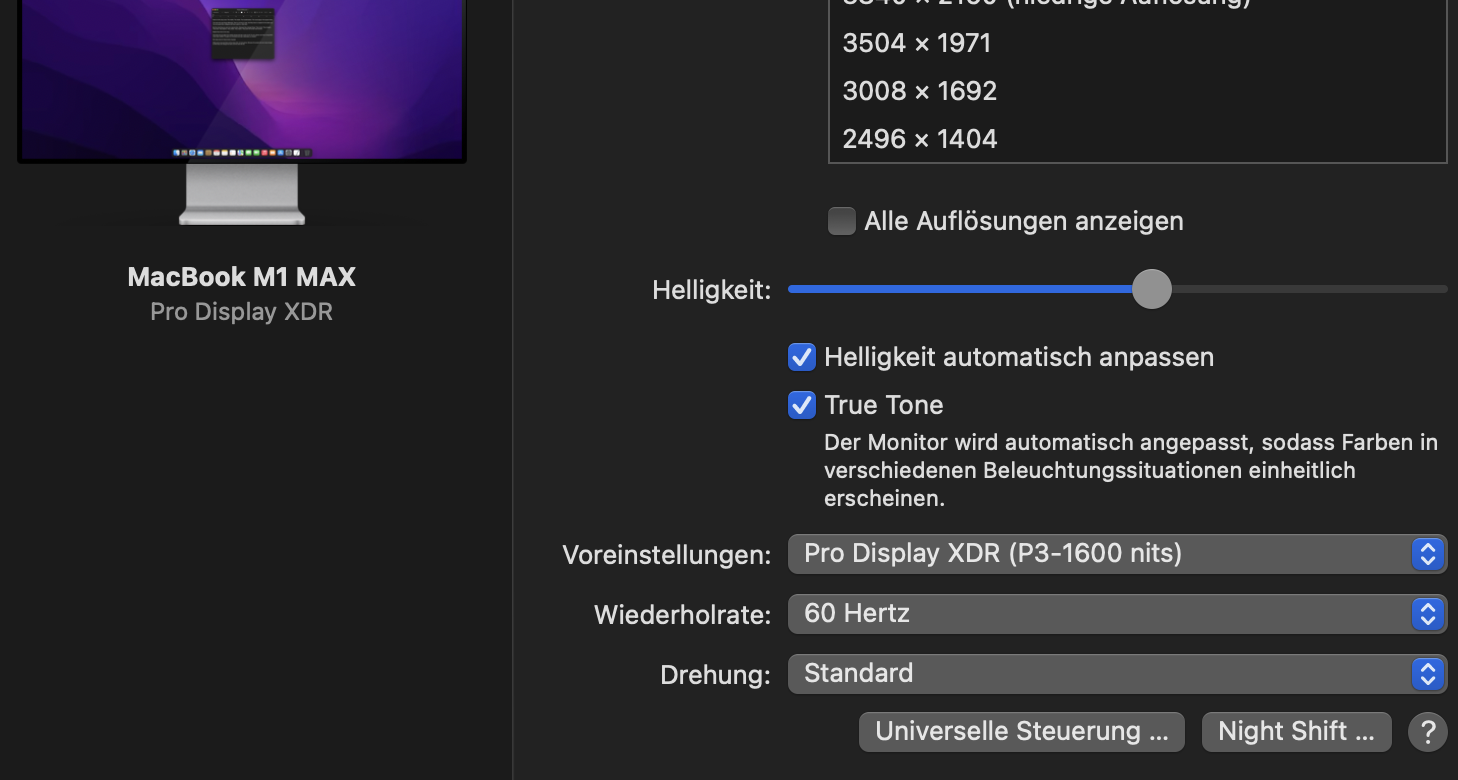Click the True Tone description text
The height and width of the screenshot is (780, 1458).
tap(1131, 470)
